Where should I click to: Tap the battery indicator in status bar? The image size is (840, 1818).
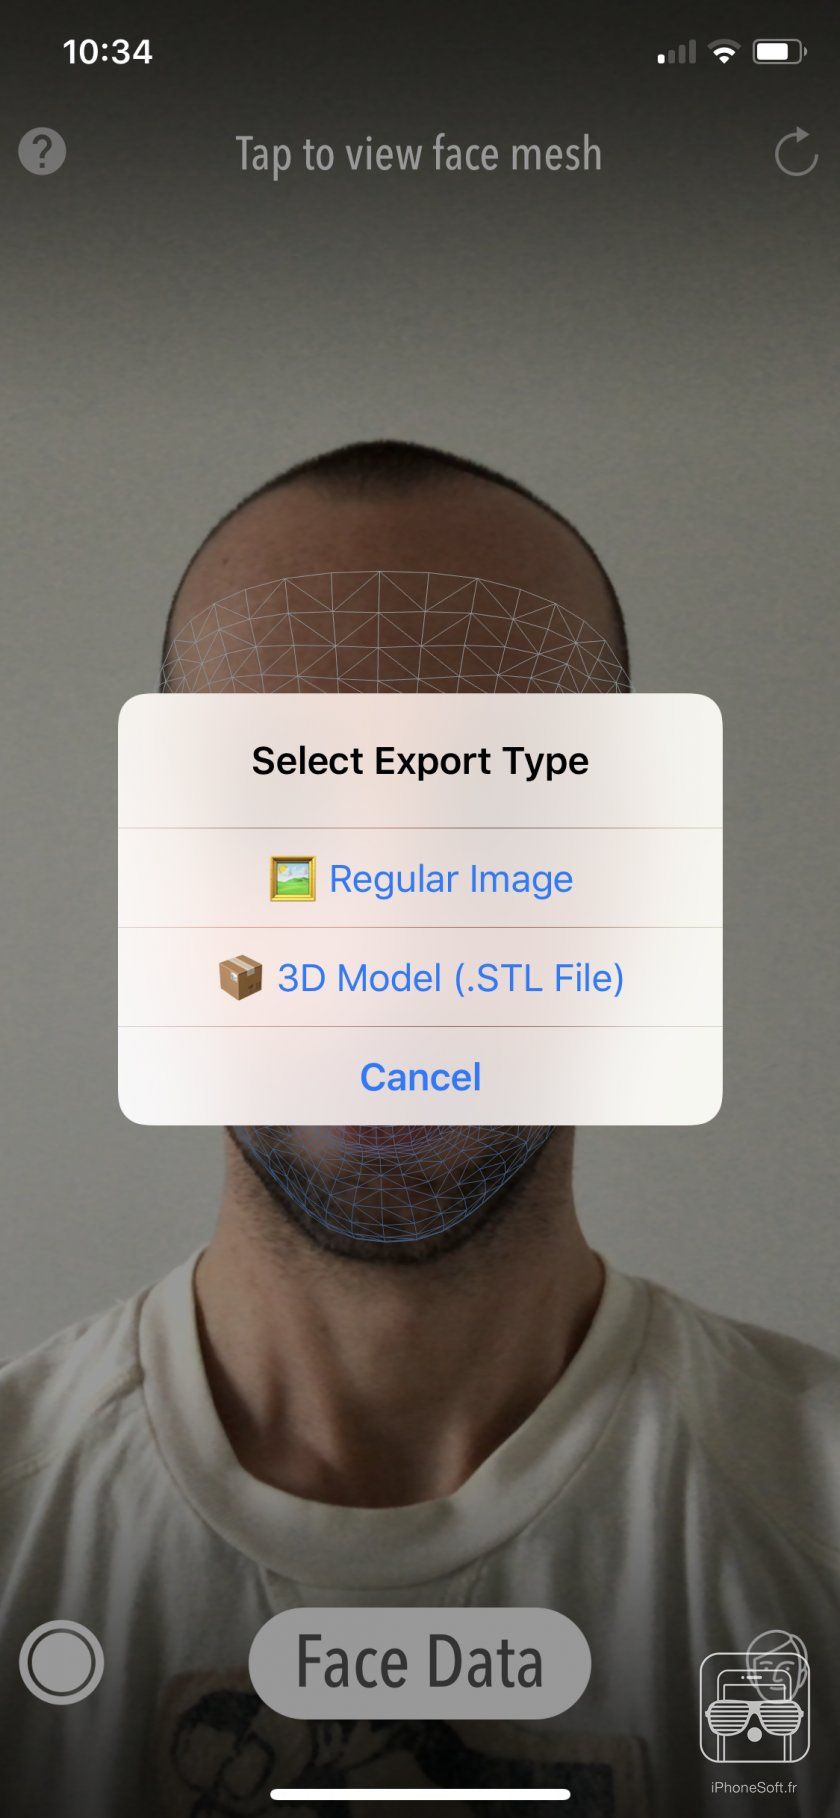[x=779, y=51]
